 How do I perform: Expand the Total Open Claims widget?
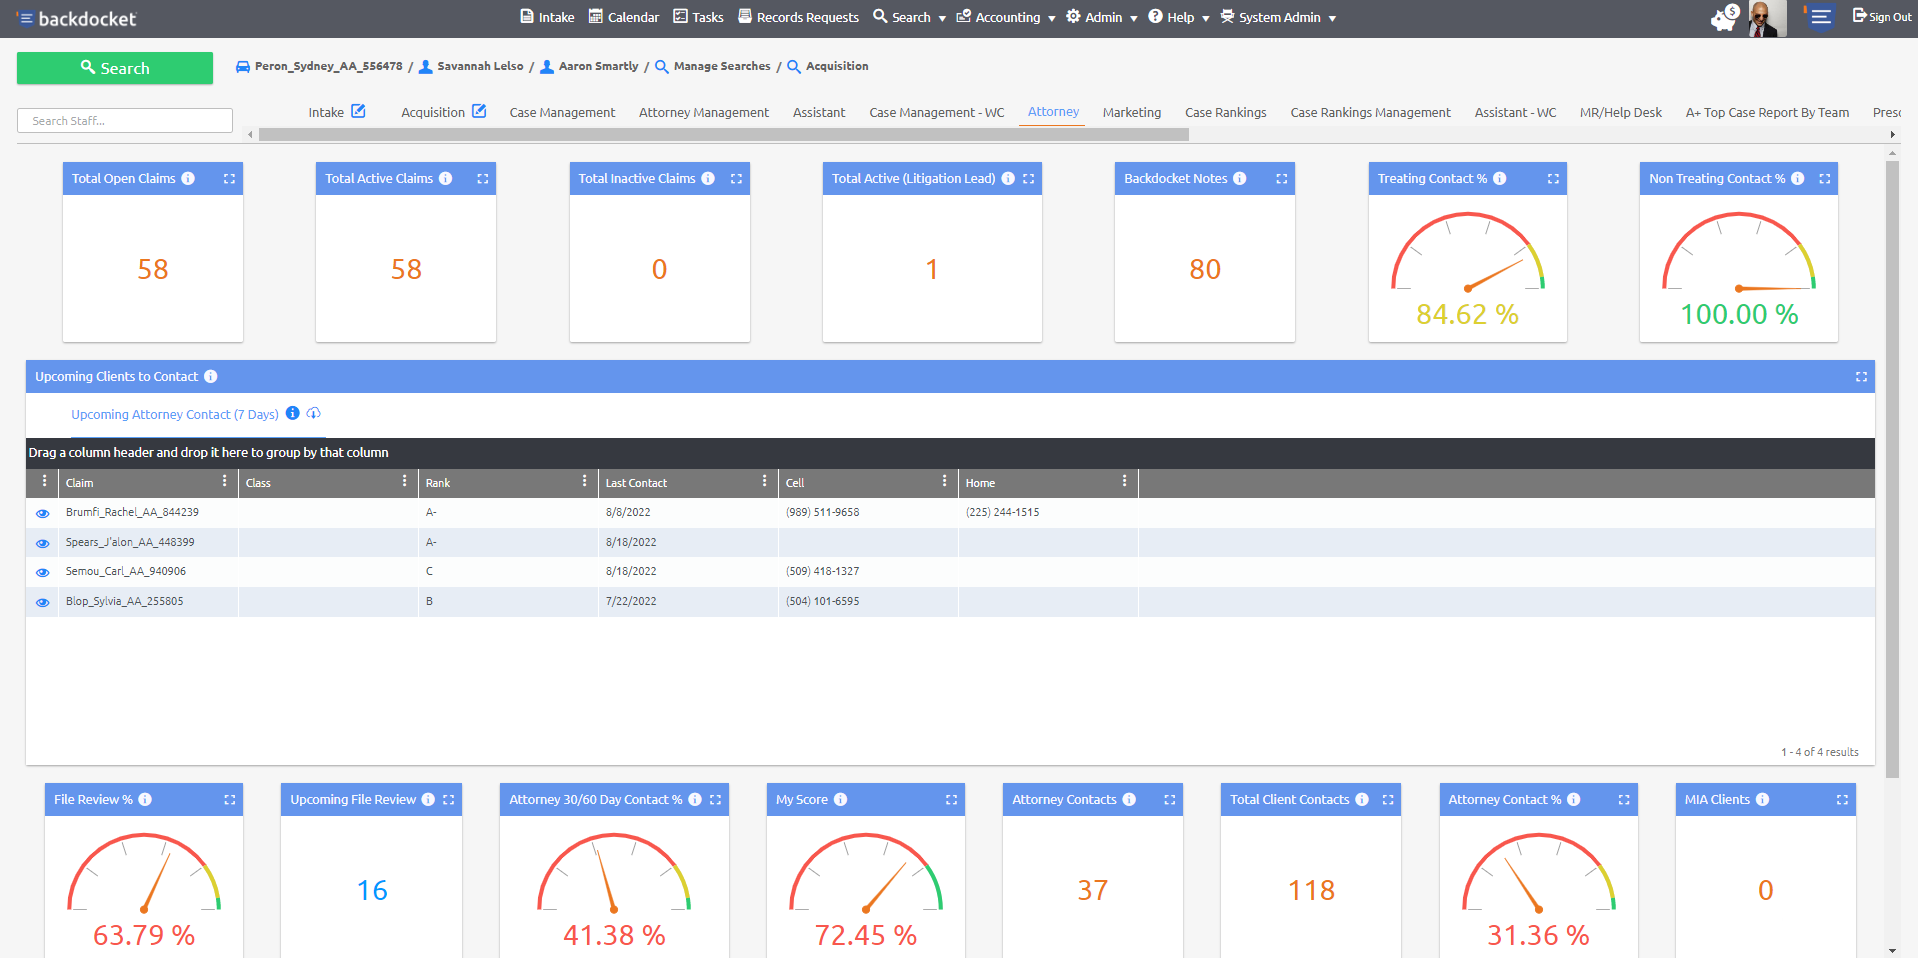click(229, 178)
